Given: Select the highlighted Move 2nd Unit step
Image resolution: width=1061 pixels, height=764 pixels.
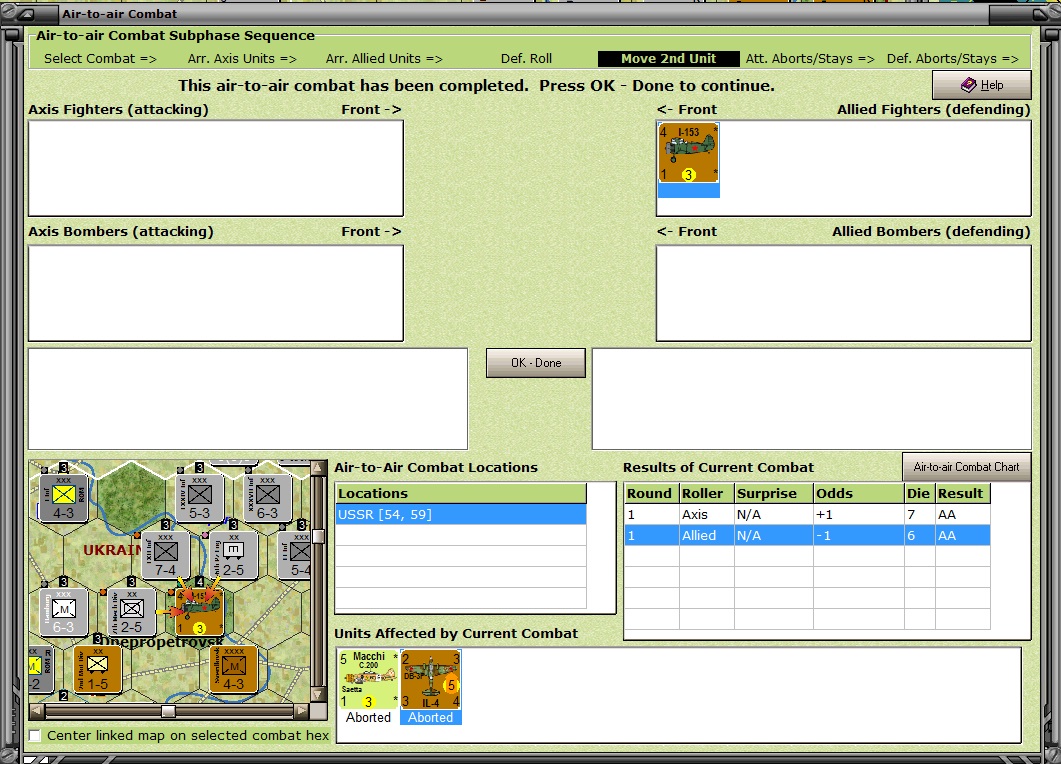Looking at the screenshot, I should [669, 59].
